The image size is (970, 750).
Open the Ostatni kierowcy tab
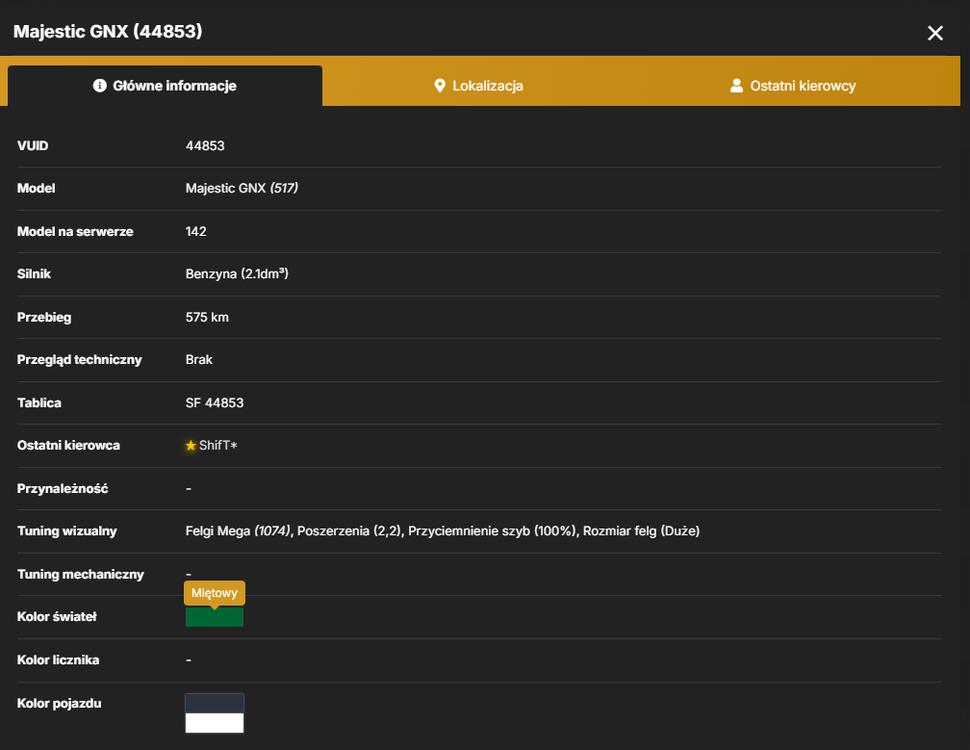pyautogui.click(x=792, y=85)
